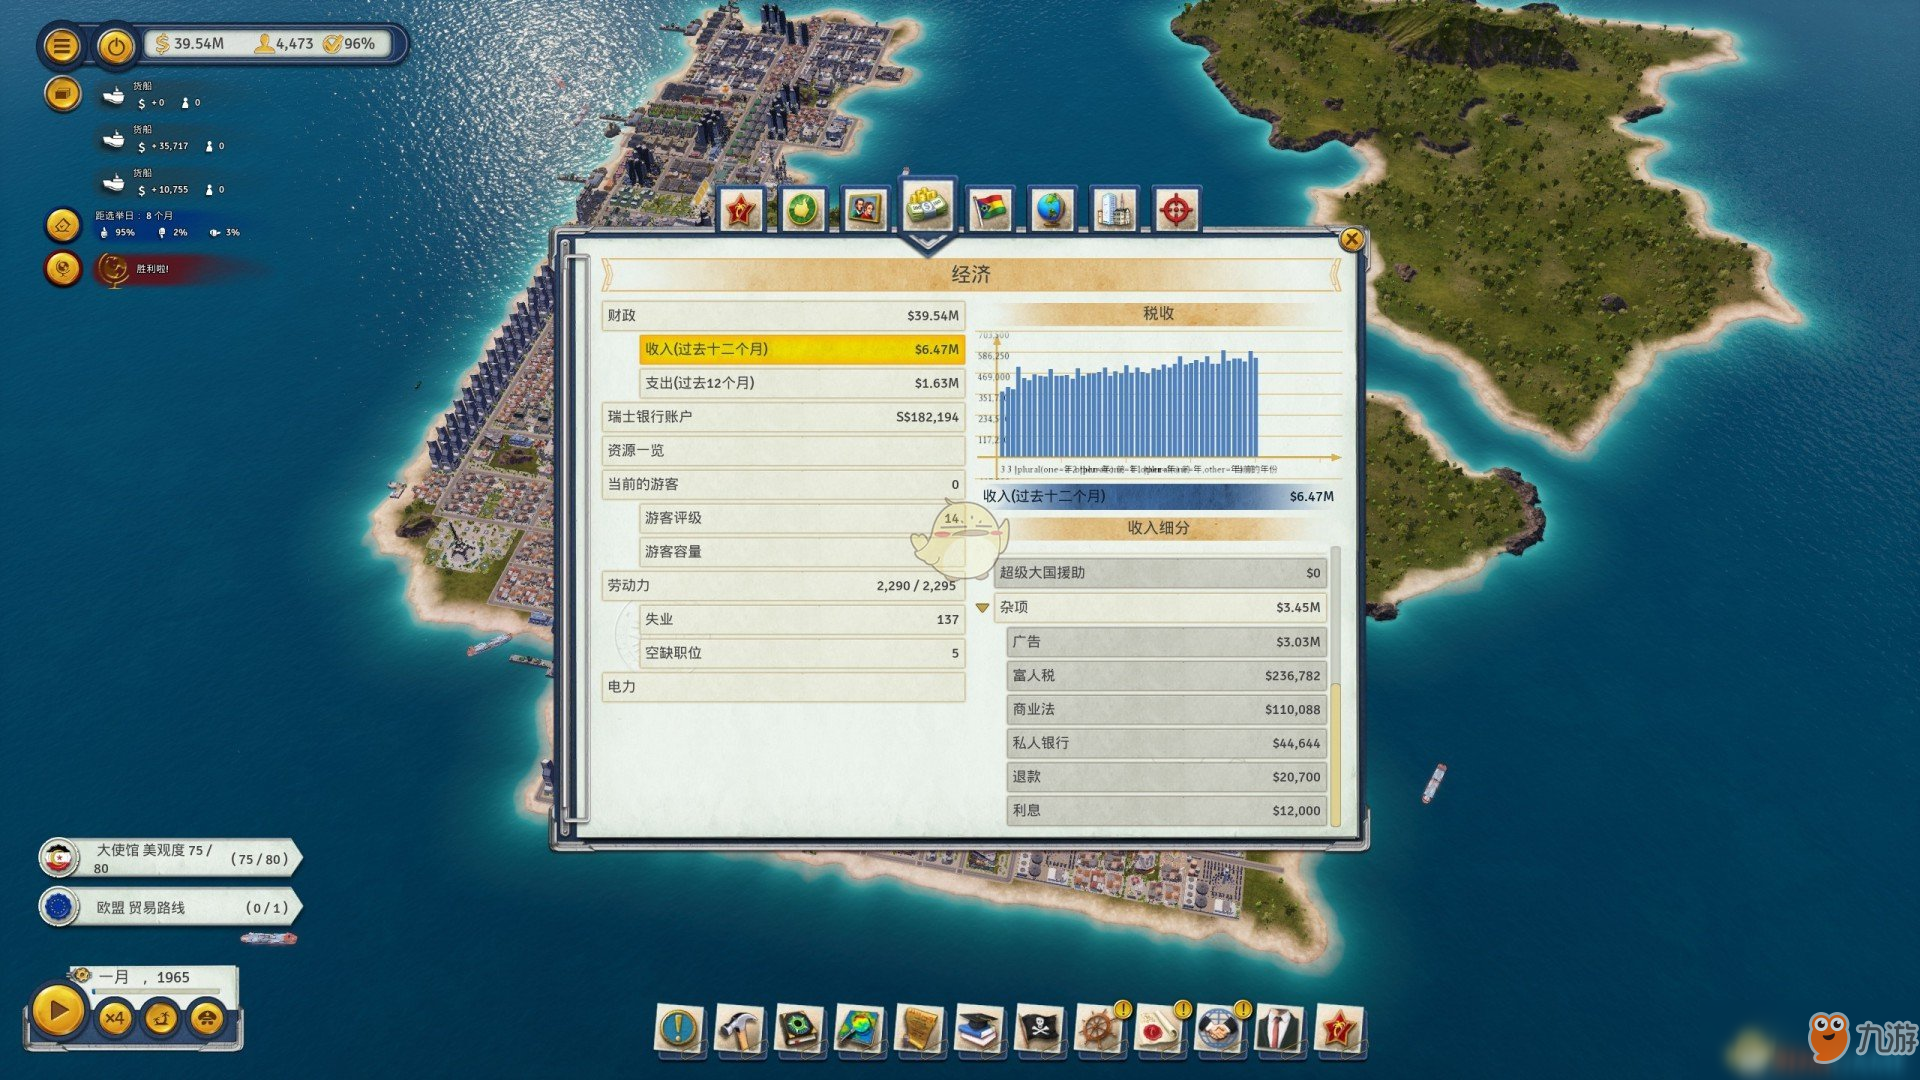Open the graduation cap research button
1920x1080 pixels.
[979, 1029]
